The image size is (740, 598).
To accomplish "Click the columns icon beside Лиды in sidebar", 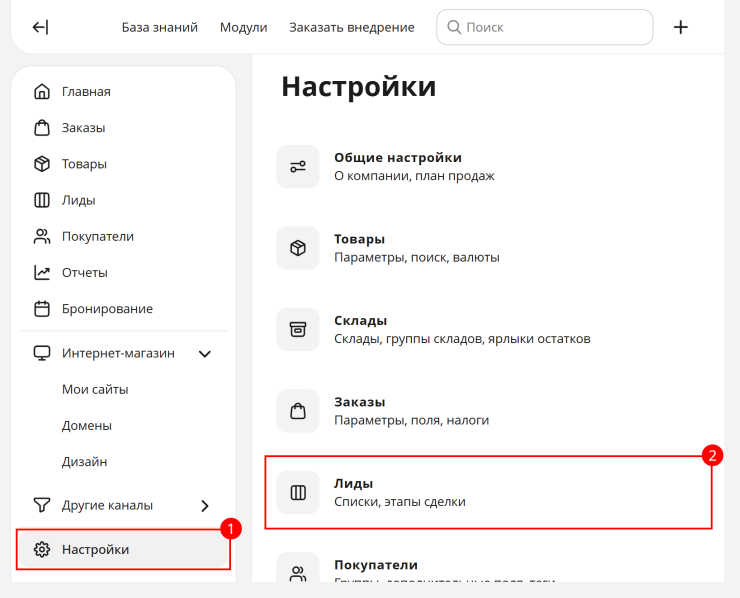I will click(x=42, y=200).
